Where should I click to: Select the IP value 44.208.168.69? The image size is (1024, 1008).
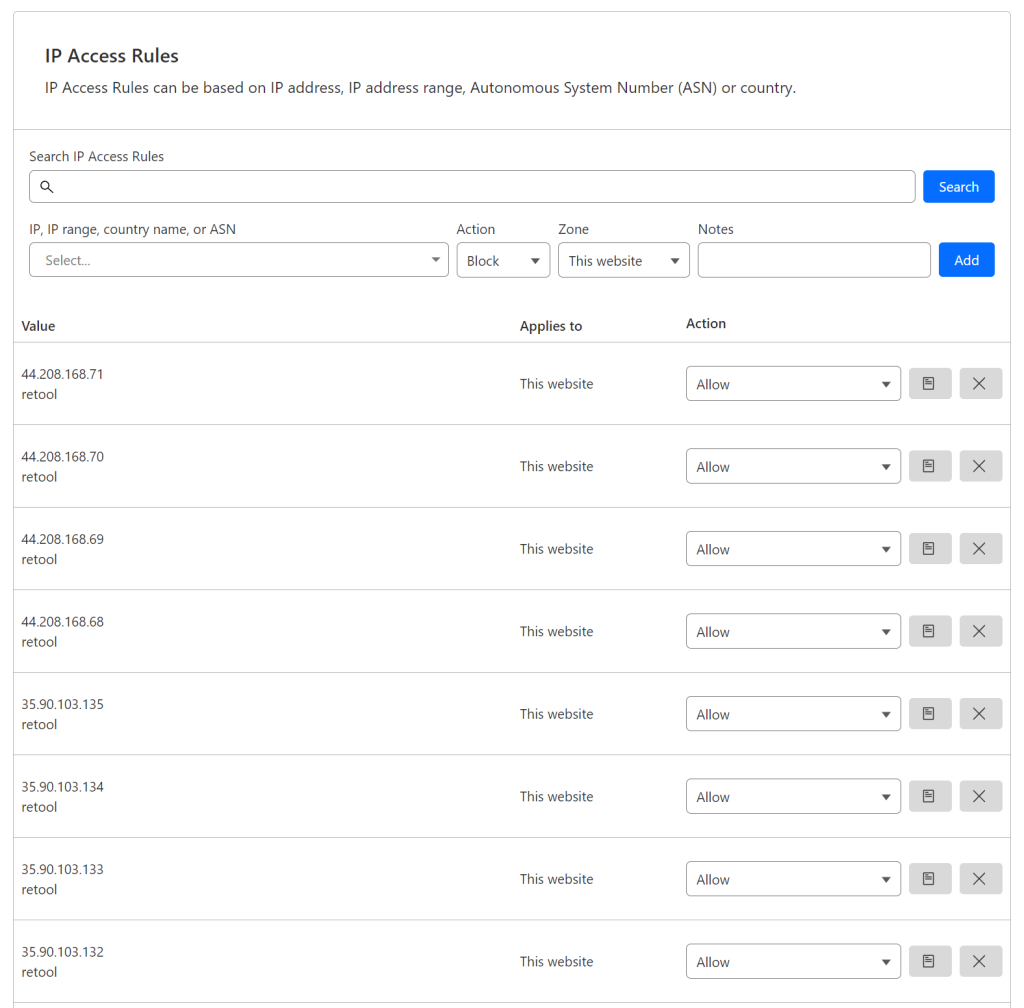coord(62,539)
